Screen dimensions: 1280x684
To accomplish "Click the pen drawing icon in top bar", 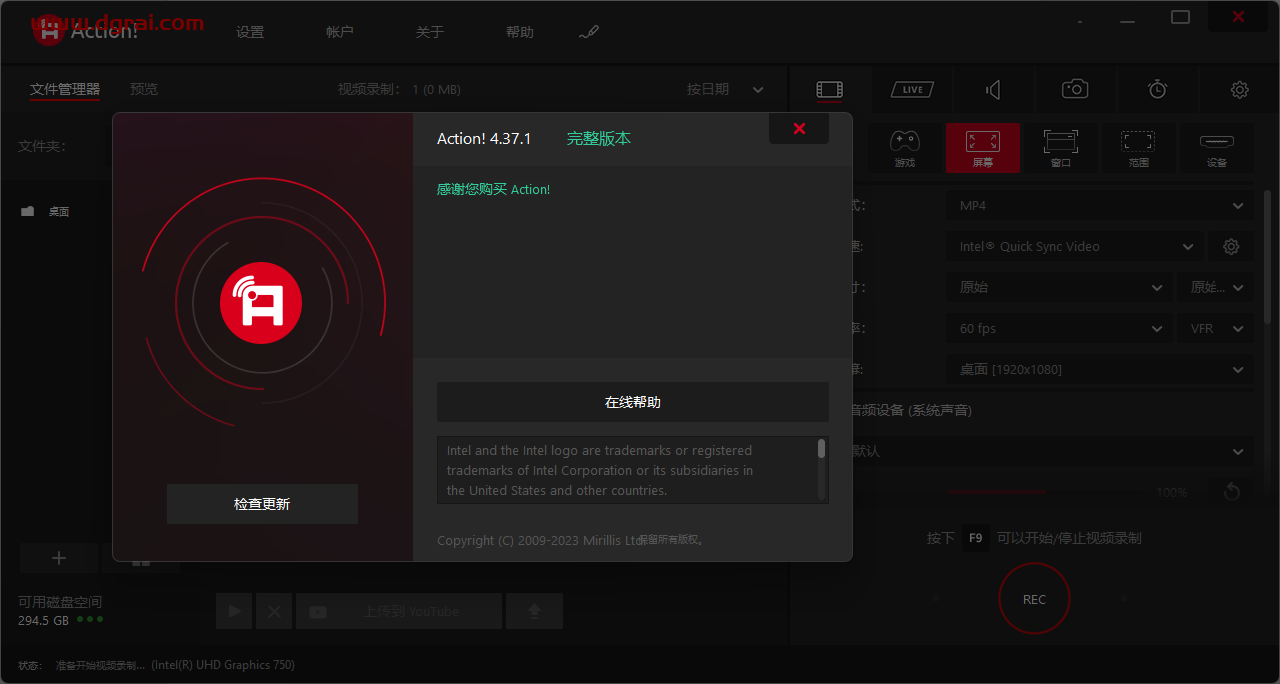I will pyautogui.click(x=589, y=32).
